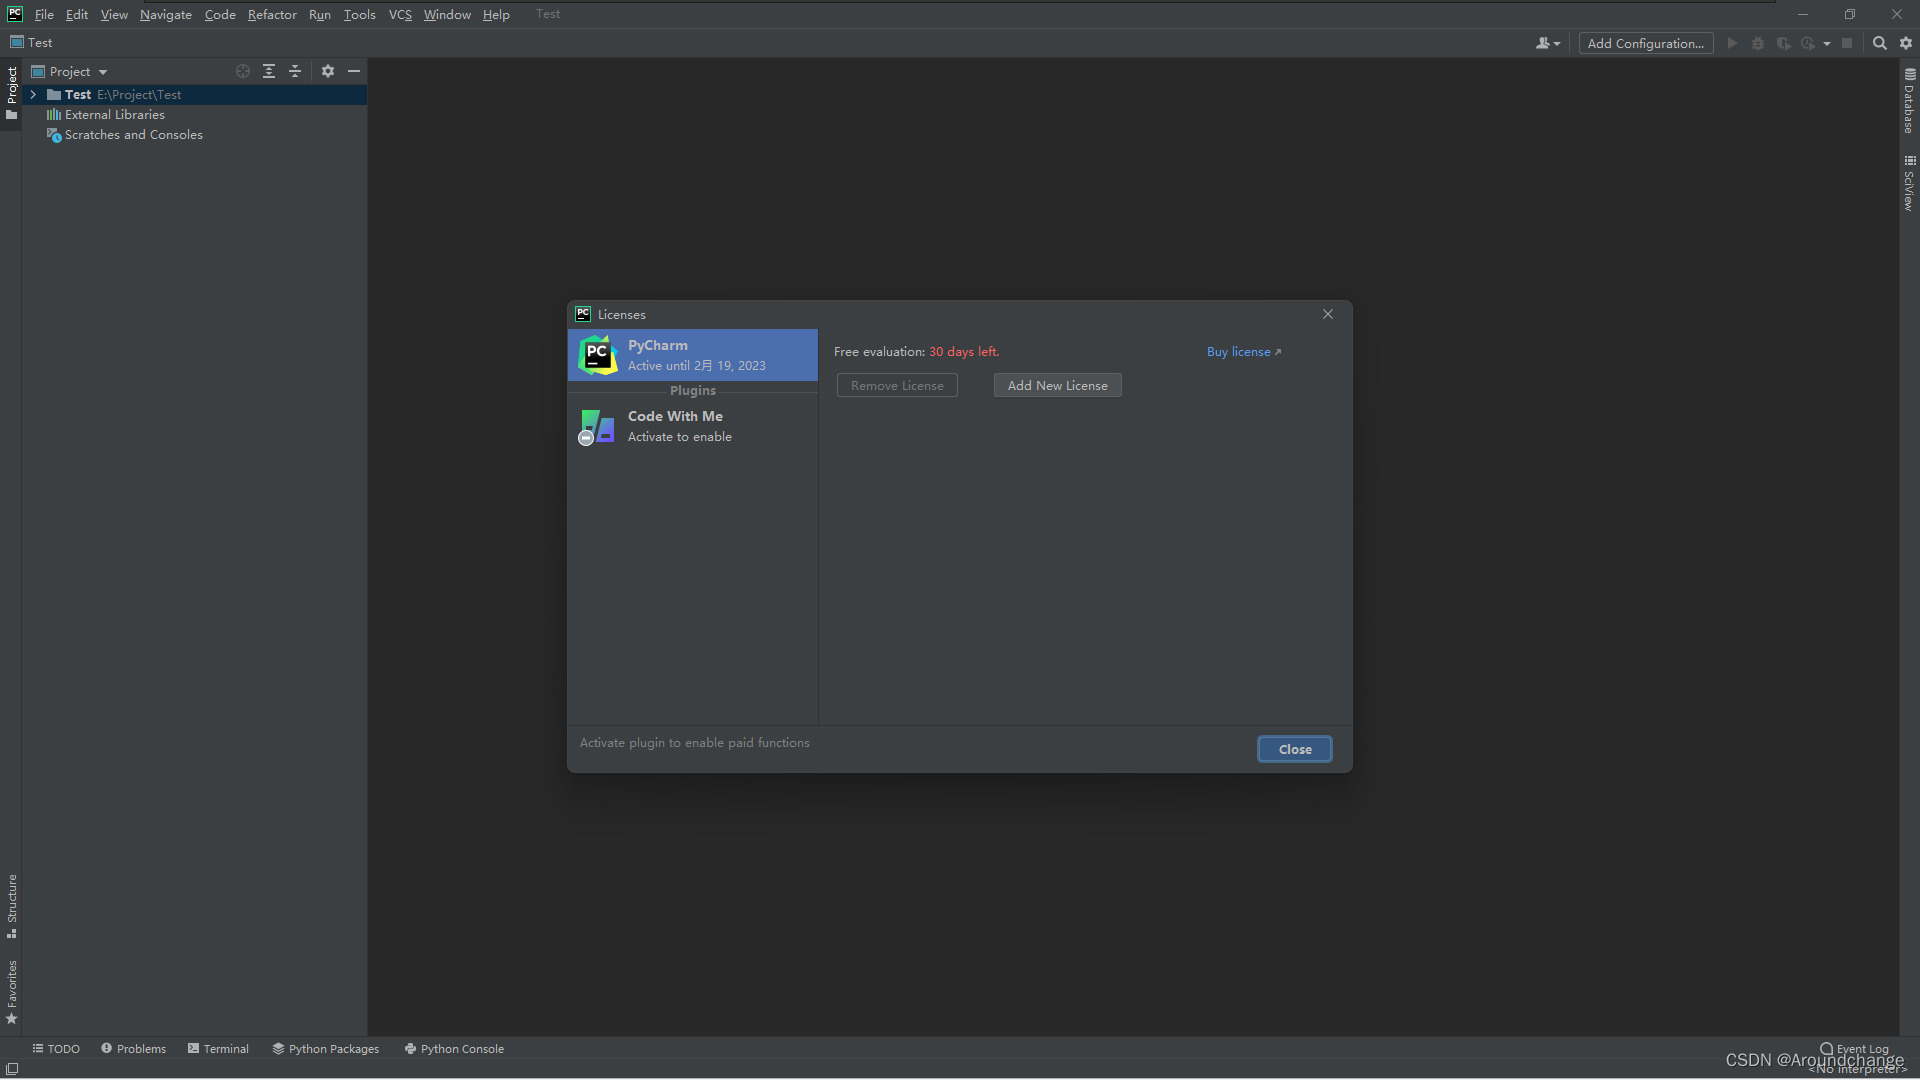The width and height of the screenshot is (1920, 1080).
Task: Open Project panel options gear
Action: click(328, 71)
